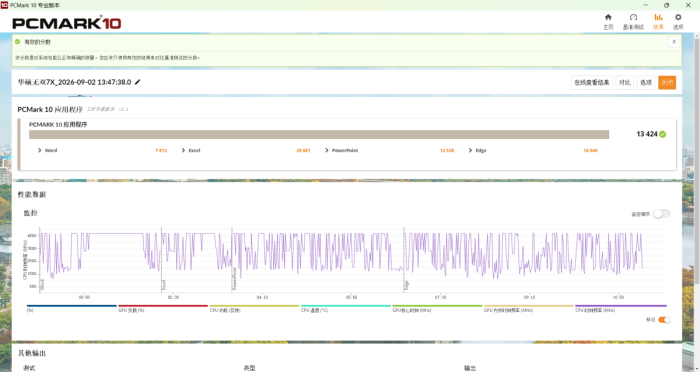This screenshot has height=372, width=700.
Task: Open the Home tab
Action: pyautogui.click(x=608, y=21)
